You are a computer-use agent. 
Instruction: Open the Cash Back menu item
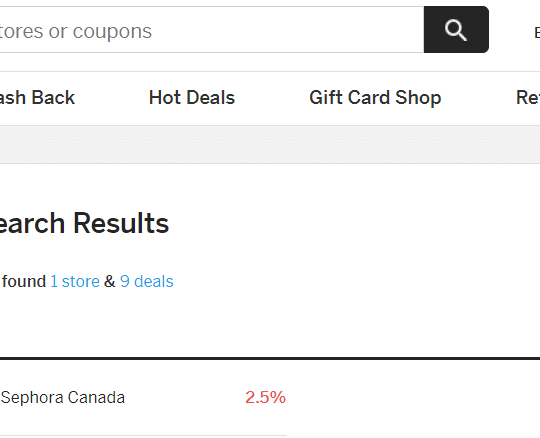37,97
